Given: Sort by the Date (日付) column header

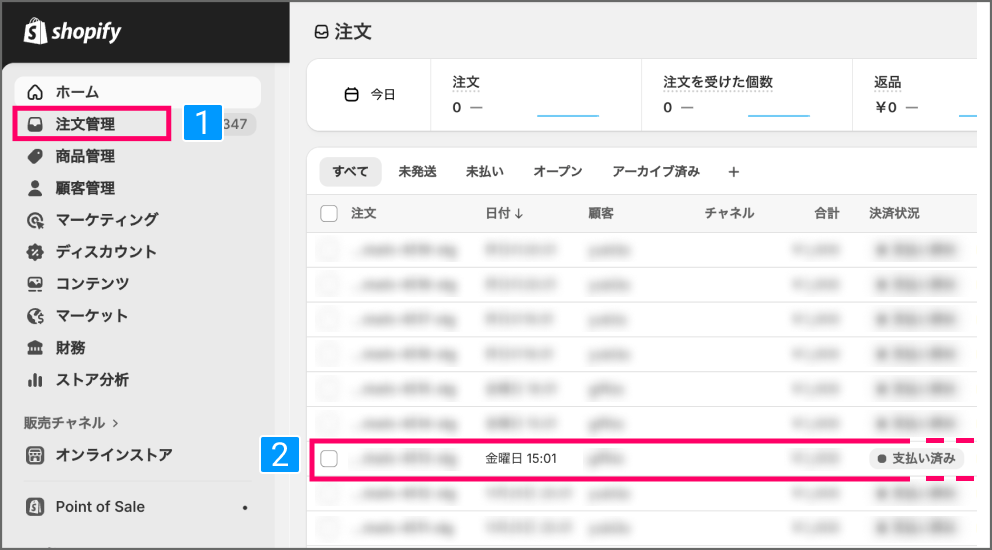Looking at the screenshot, I should pyautogui.click(x=505, y=213).
